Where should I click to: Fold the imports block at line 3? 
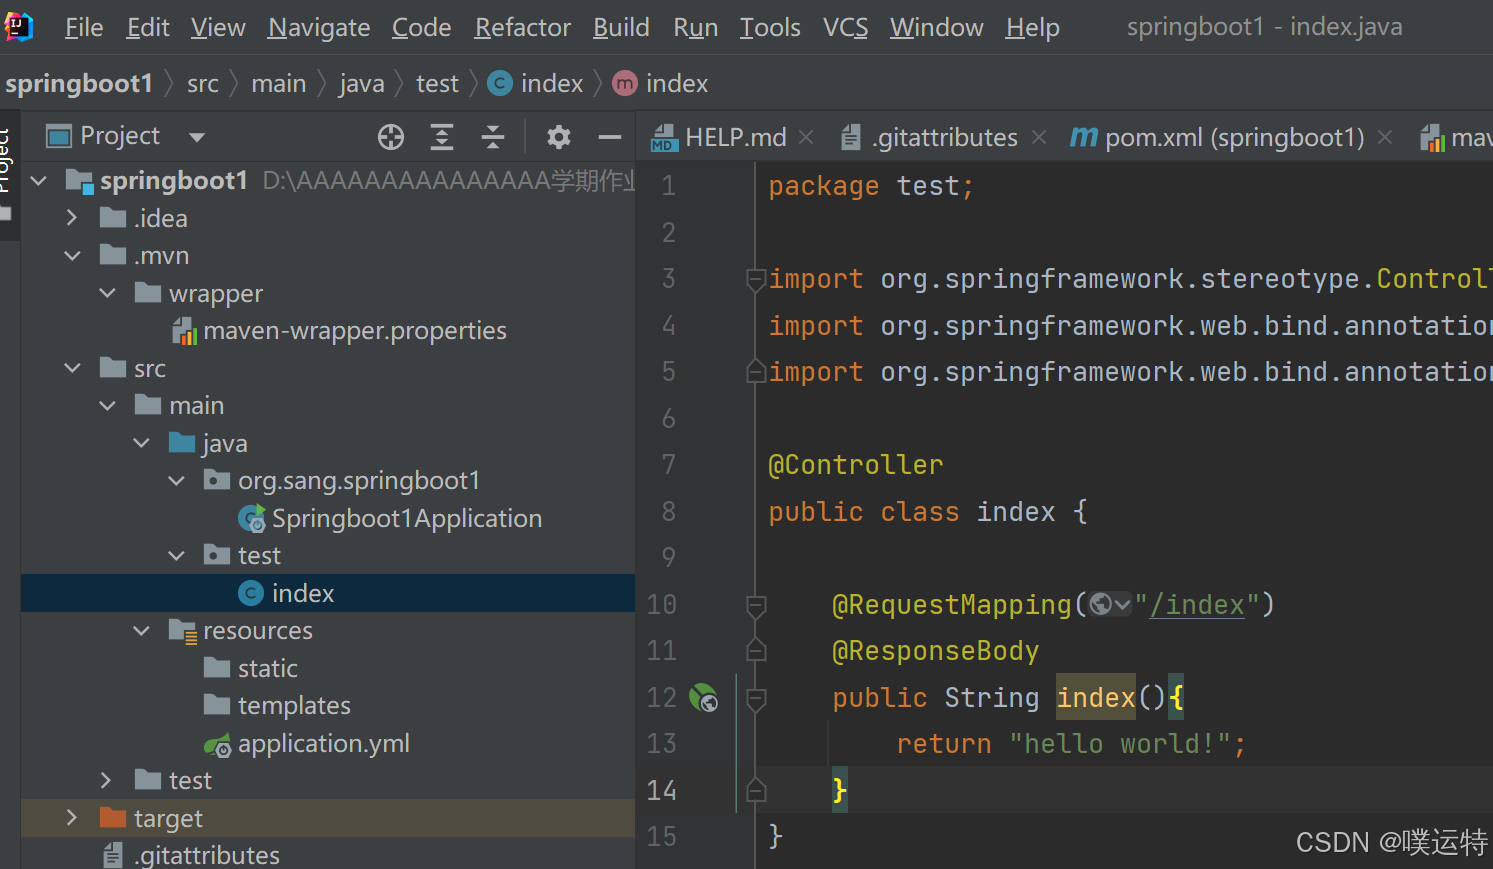[x=757, y=279]
